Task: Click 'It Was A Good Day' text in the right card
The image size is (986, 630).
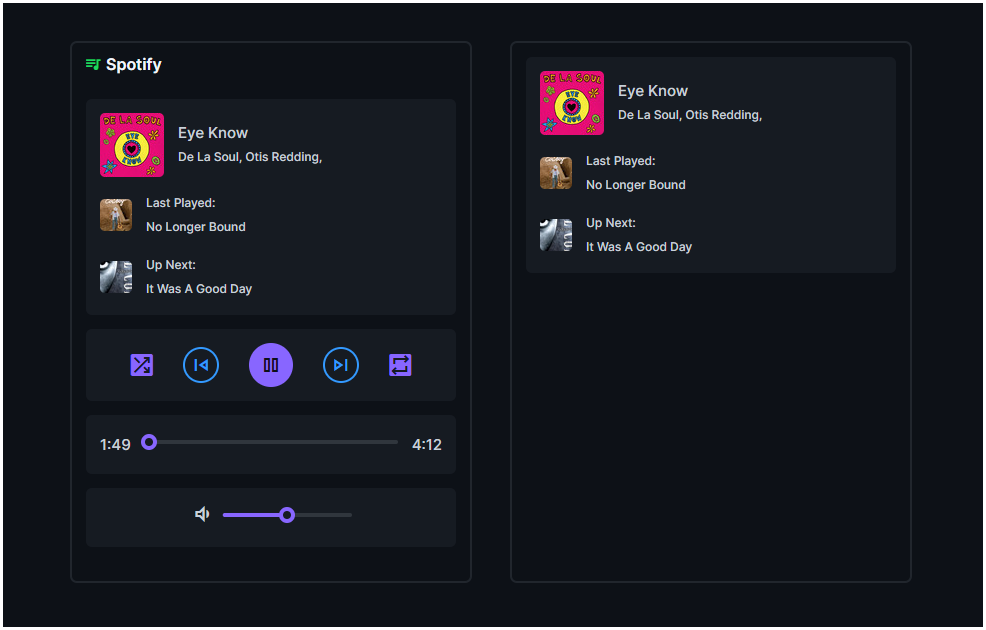Action: click(639, 247)
